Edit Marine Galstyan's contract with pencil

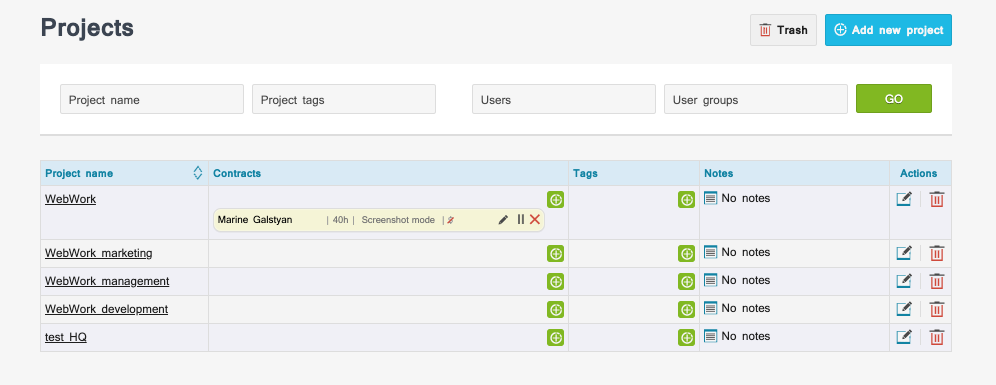pos(503,220)
